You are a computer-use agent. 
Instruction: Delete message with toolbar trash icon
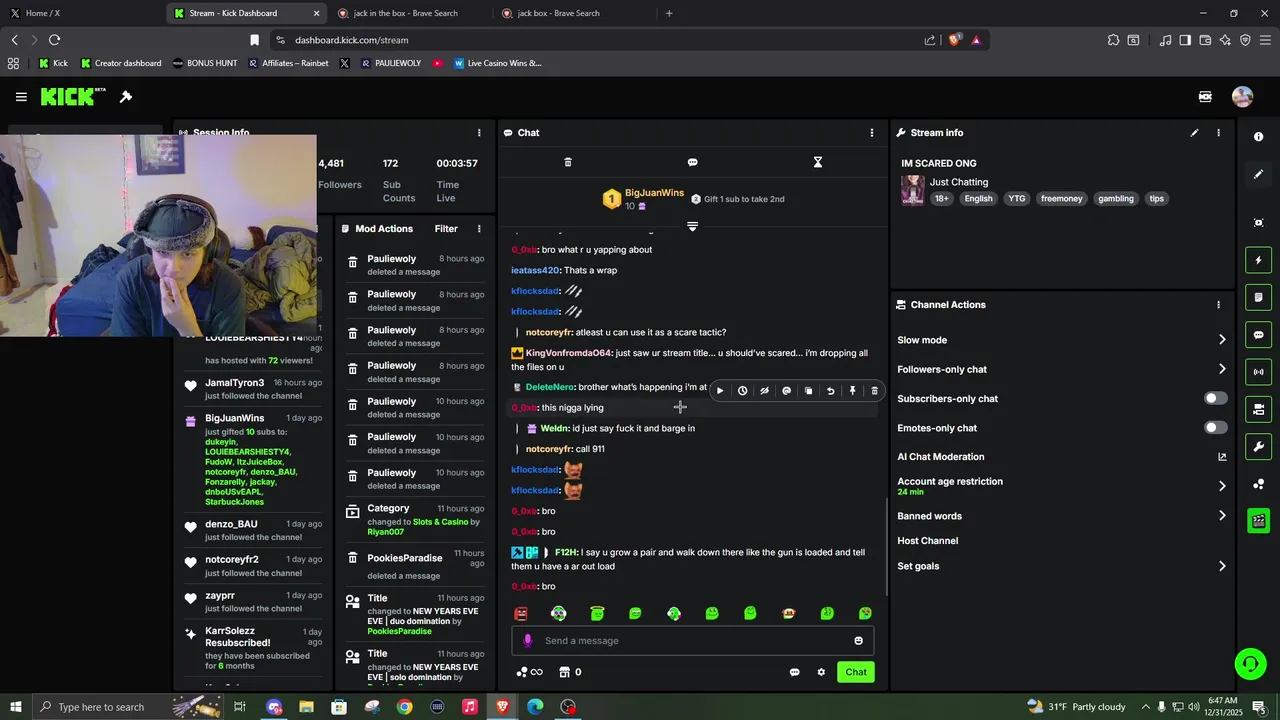coord(874,391)
